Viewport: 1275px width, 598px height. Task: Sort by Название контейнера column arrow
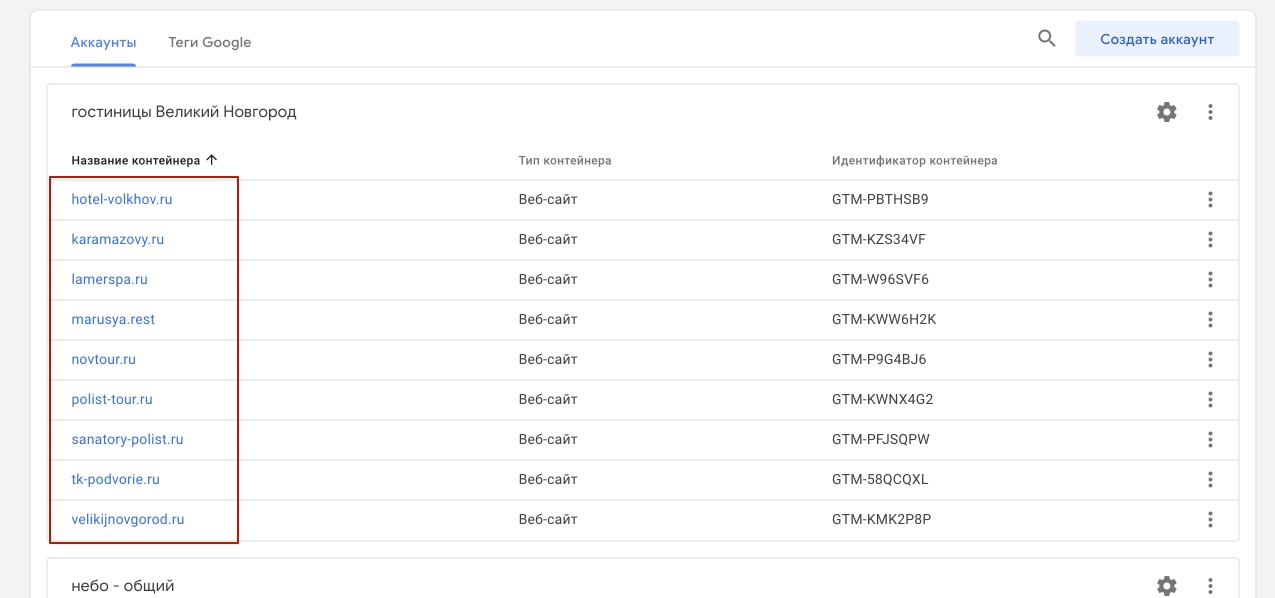coord(211,160)
